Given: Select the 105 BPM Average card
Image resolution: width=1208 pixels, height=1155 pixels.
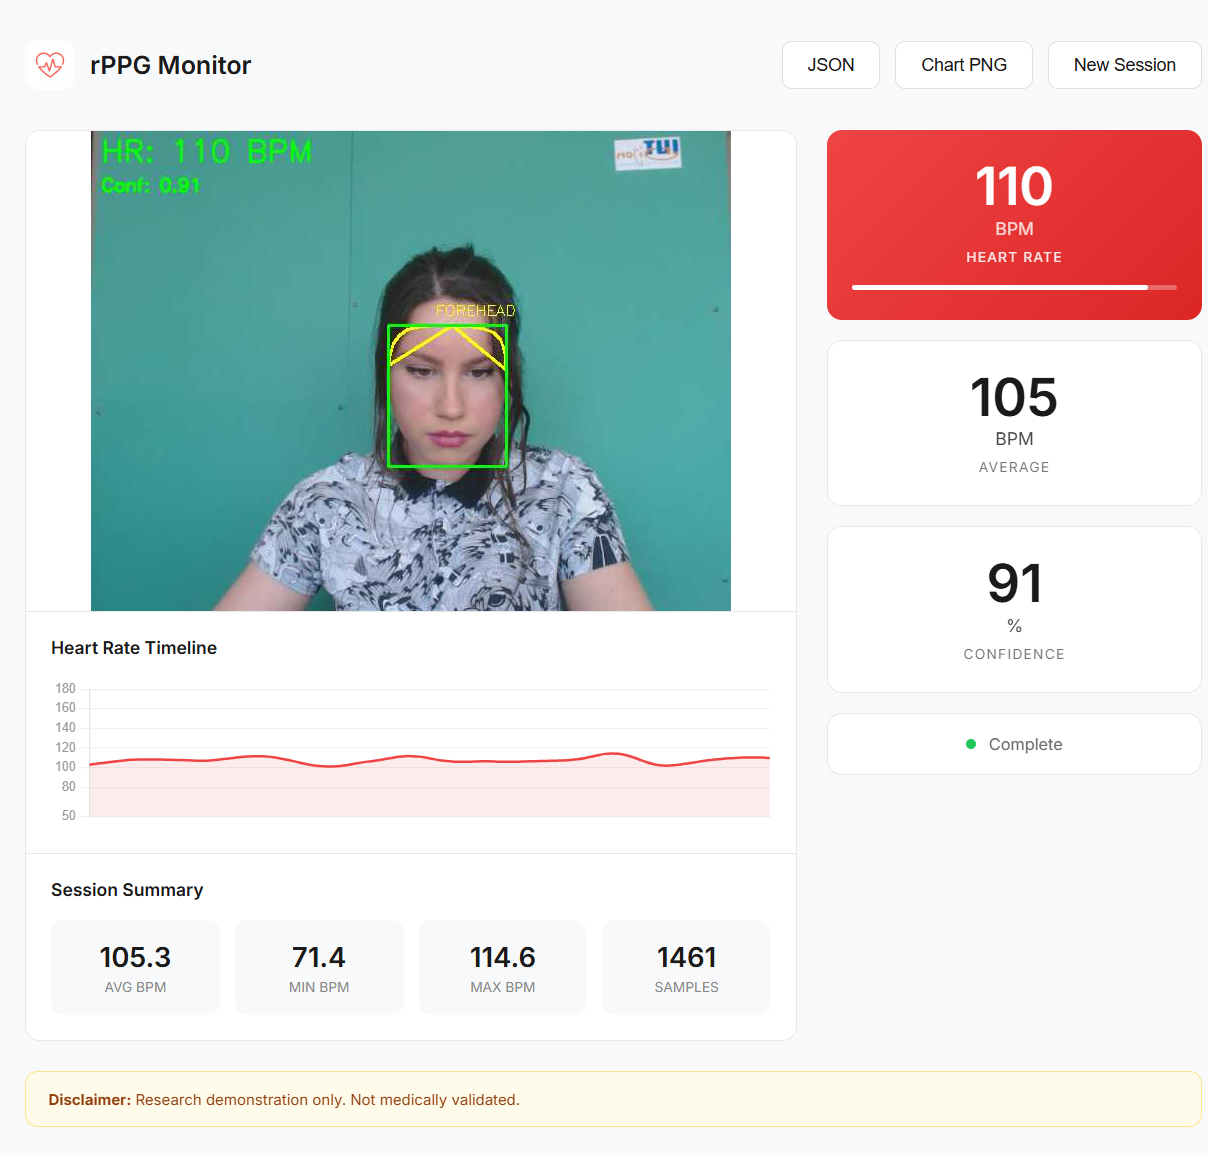Looking at the screenshot, I should (1014, 423).
